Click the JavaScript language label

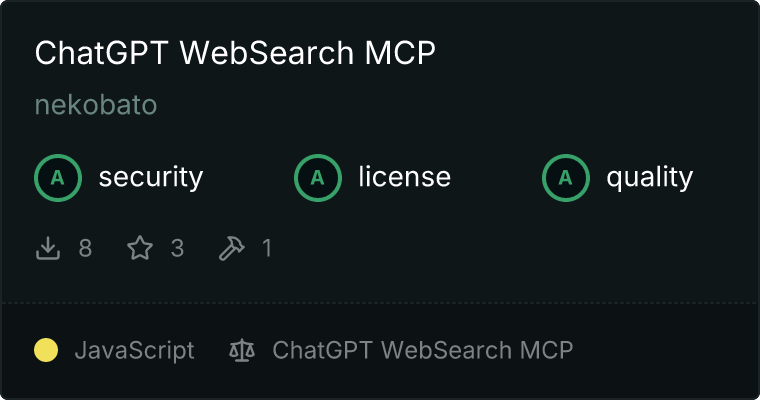pos(134,351)
